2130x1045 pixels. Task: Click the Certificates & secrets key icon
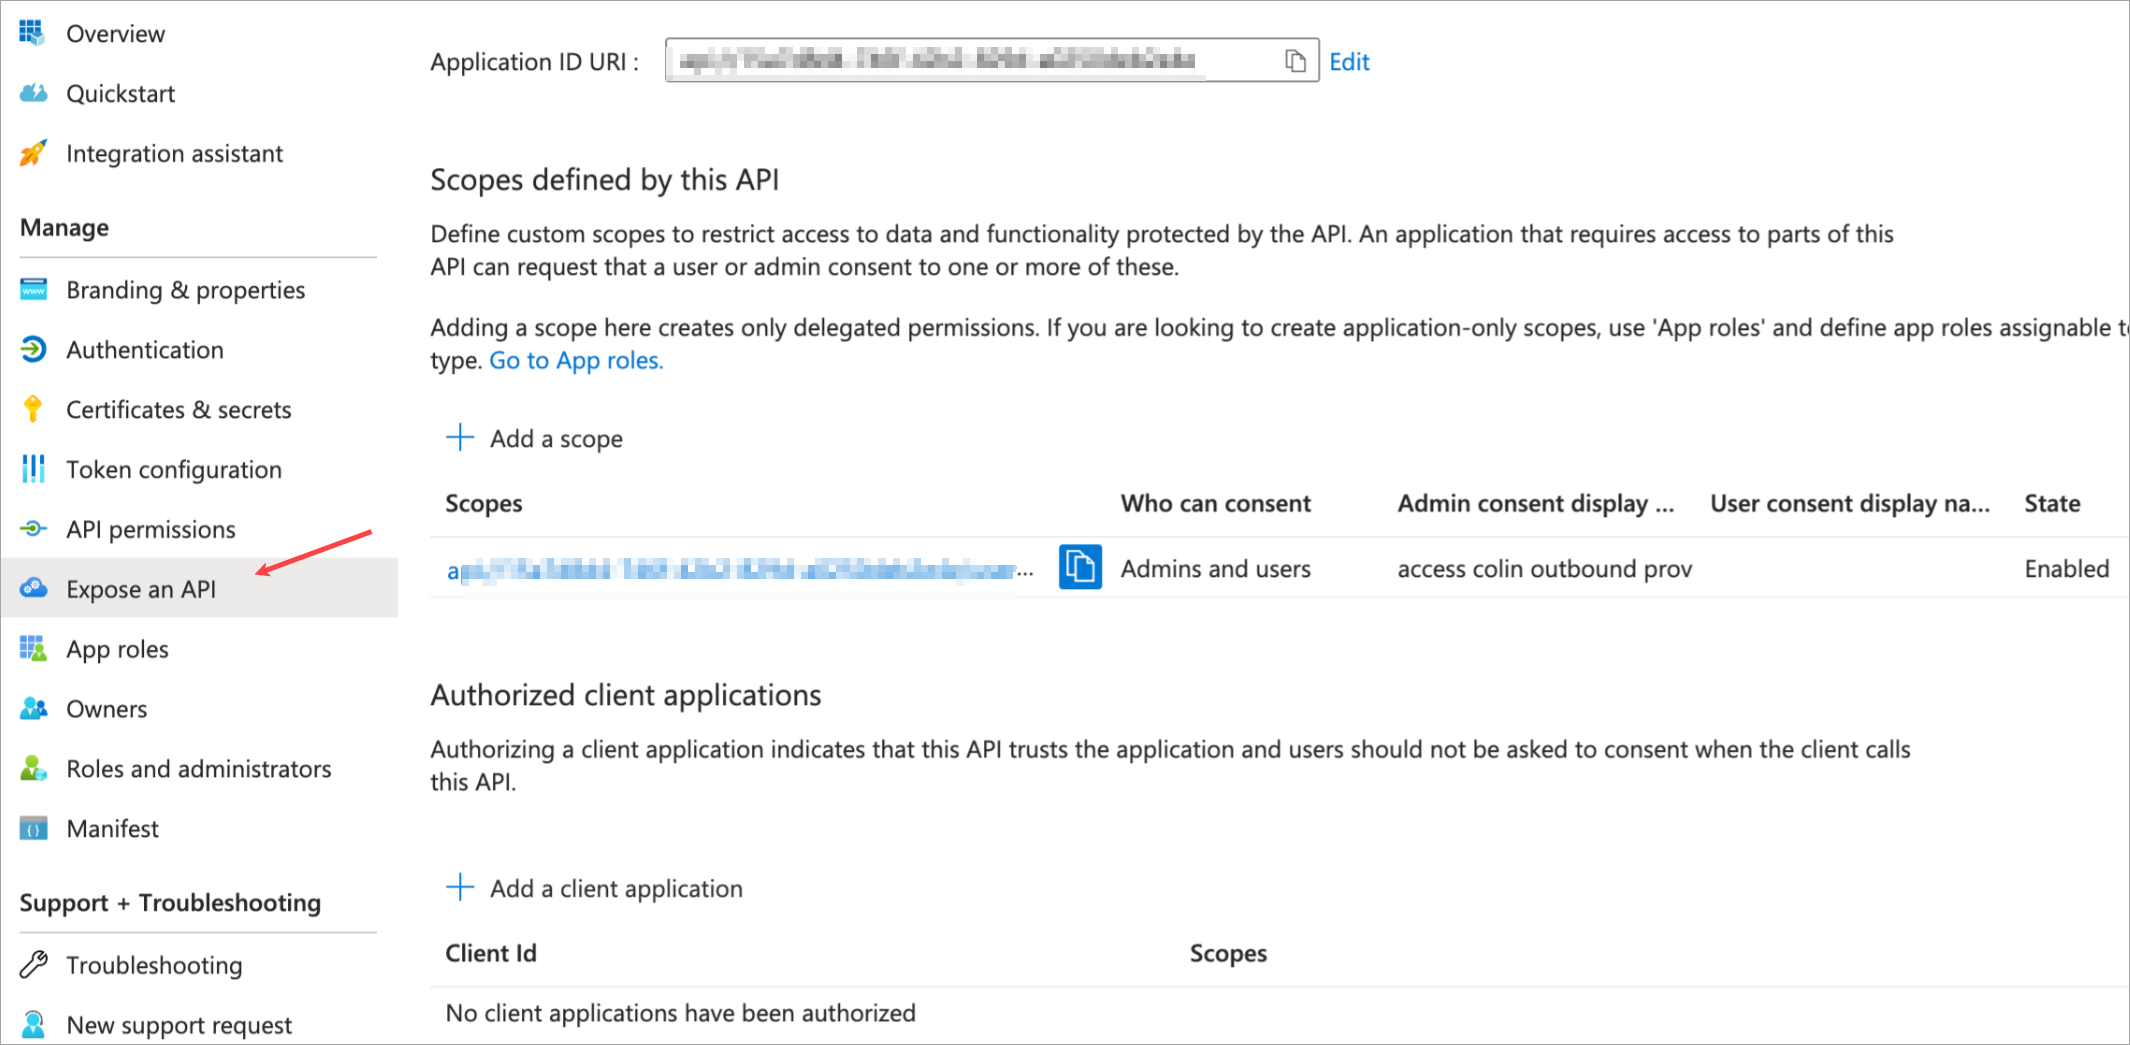33,409
